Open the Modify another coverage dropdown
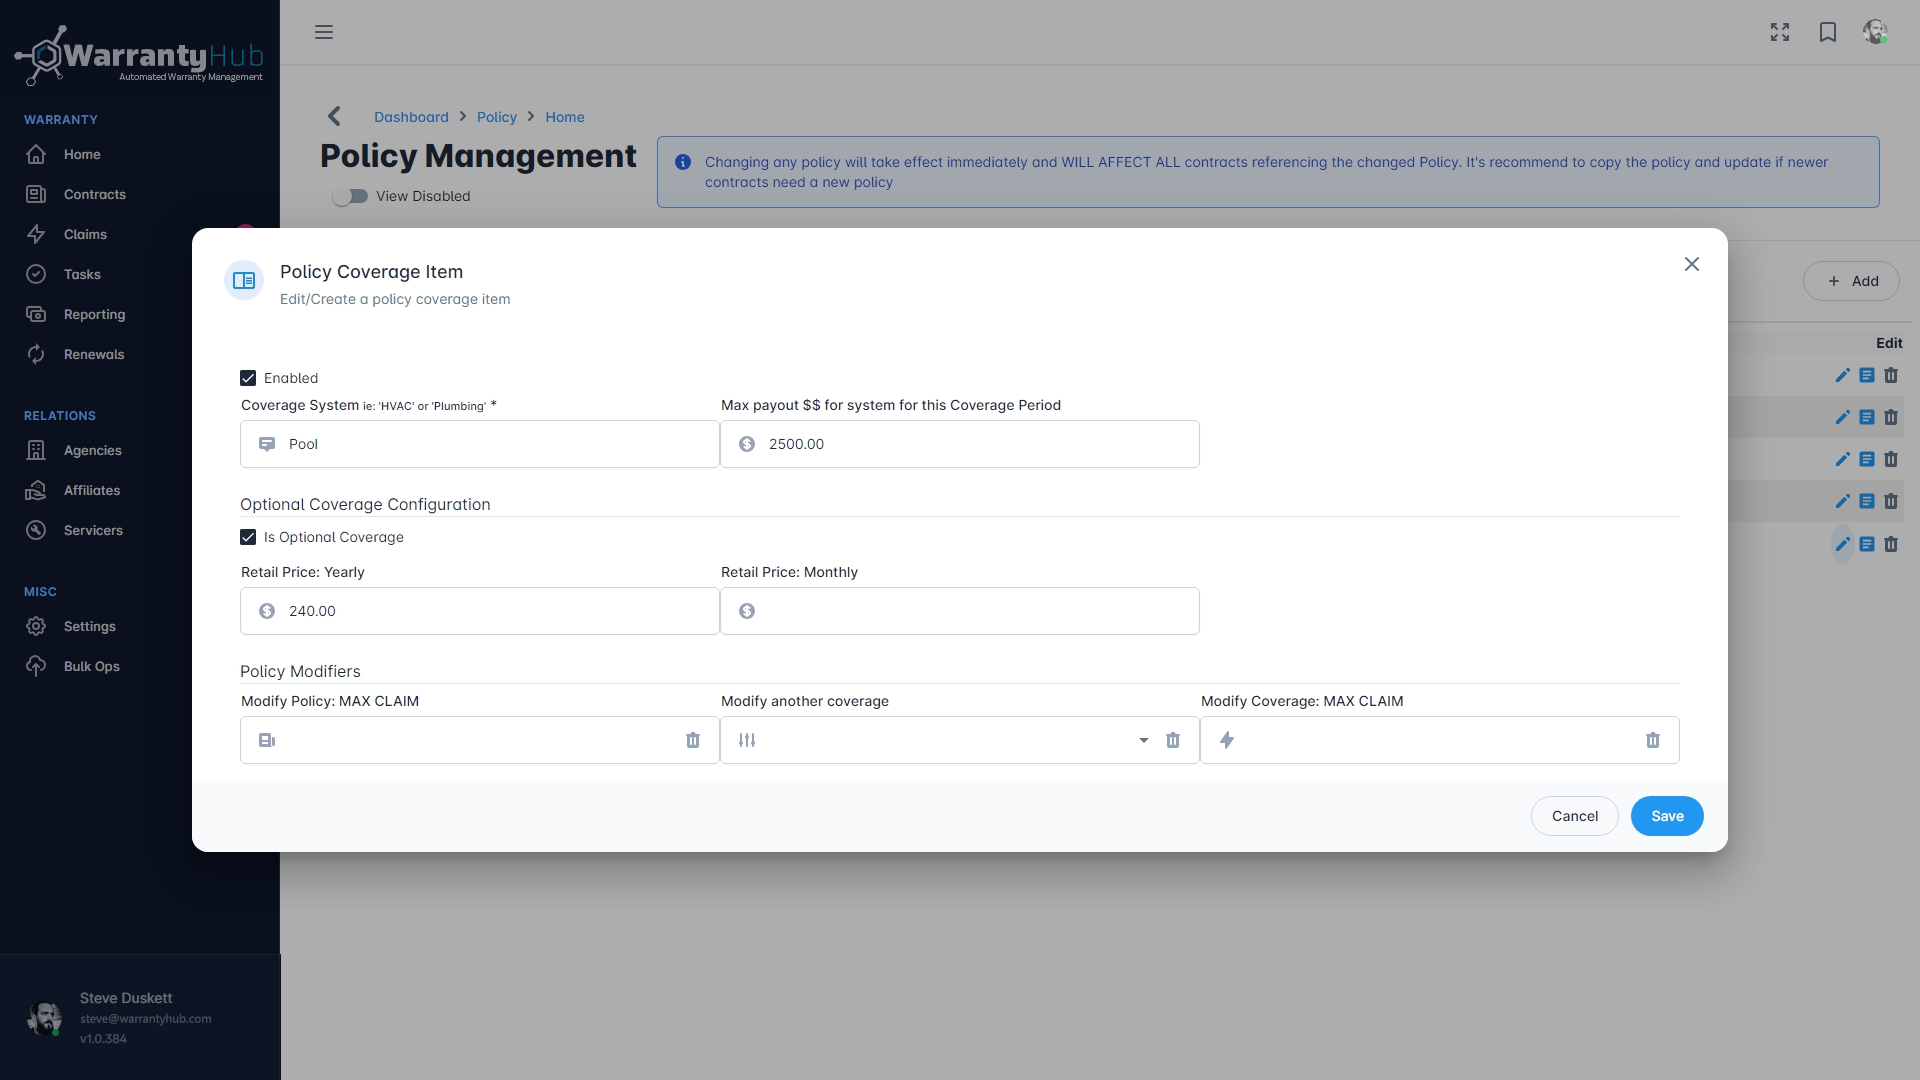Viewport: 1920px width, 1080px height. [1142, 740]
